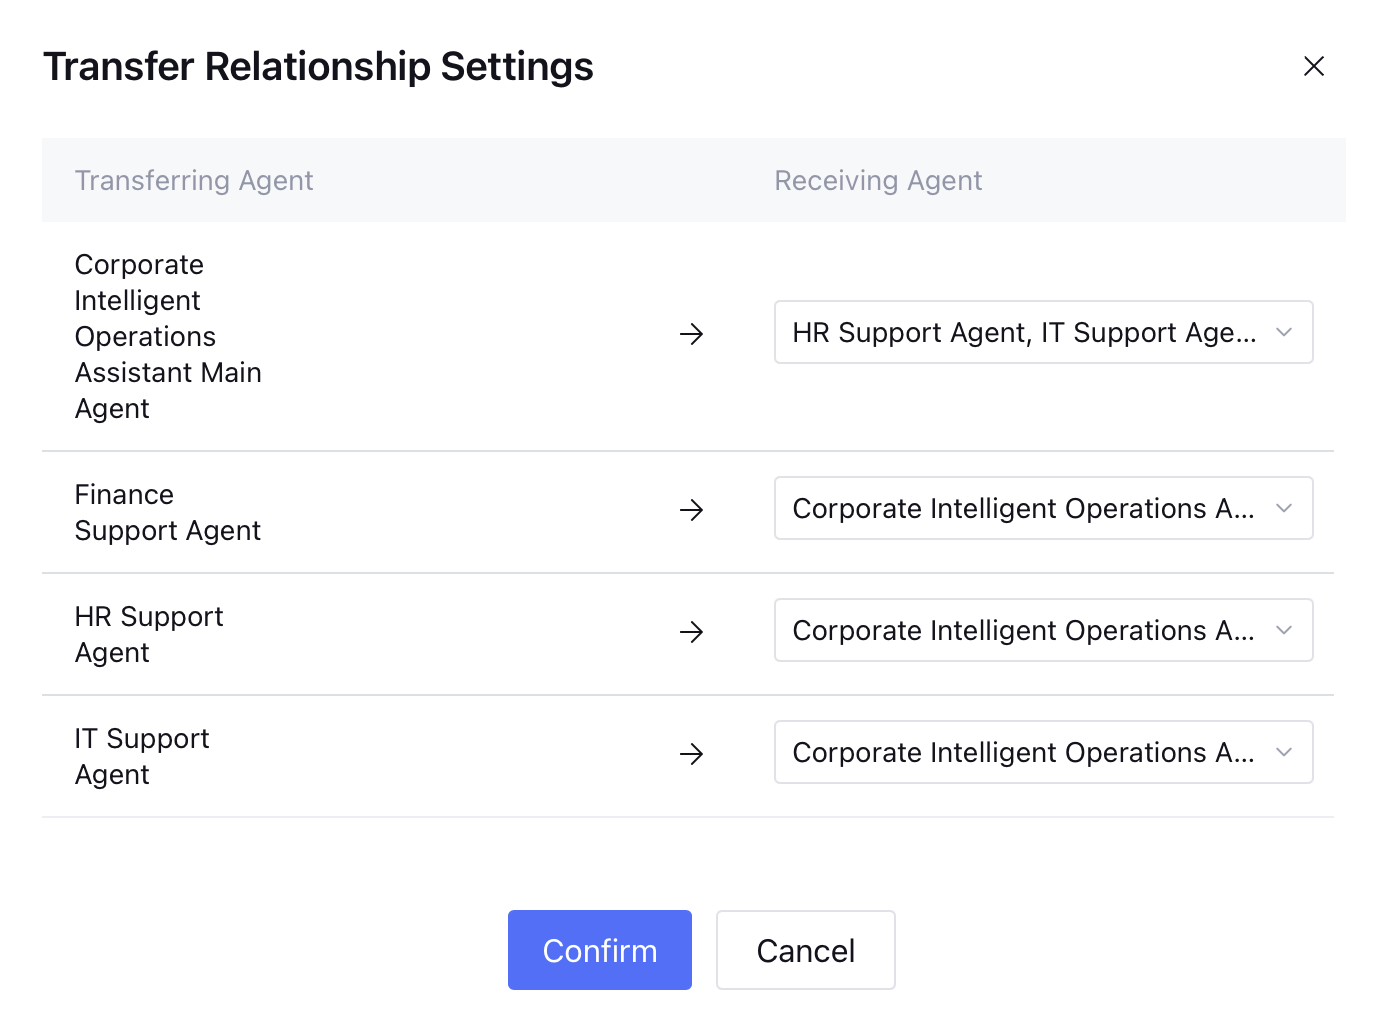The width and height of the screenshot is (1388, 1018).
Task: Select the Receiving Agent column header
Action: [x=877, y=180]
